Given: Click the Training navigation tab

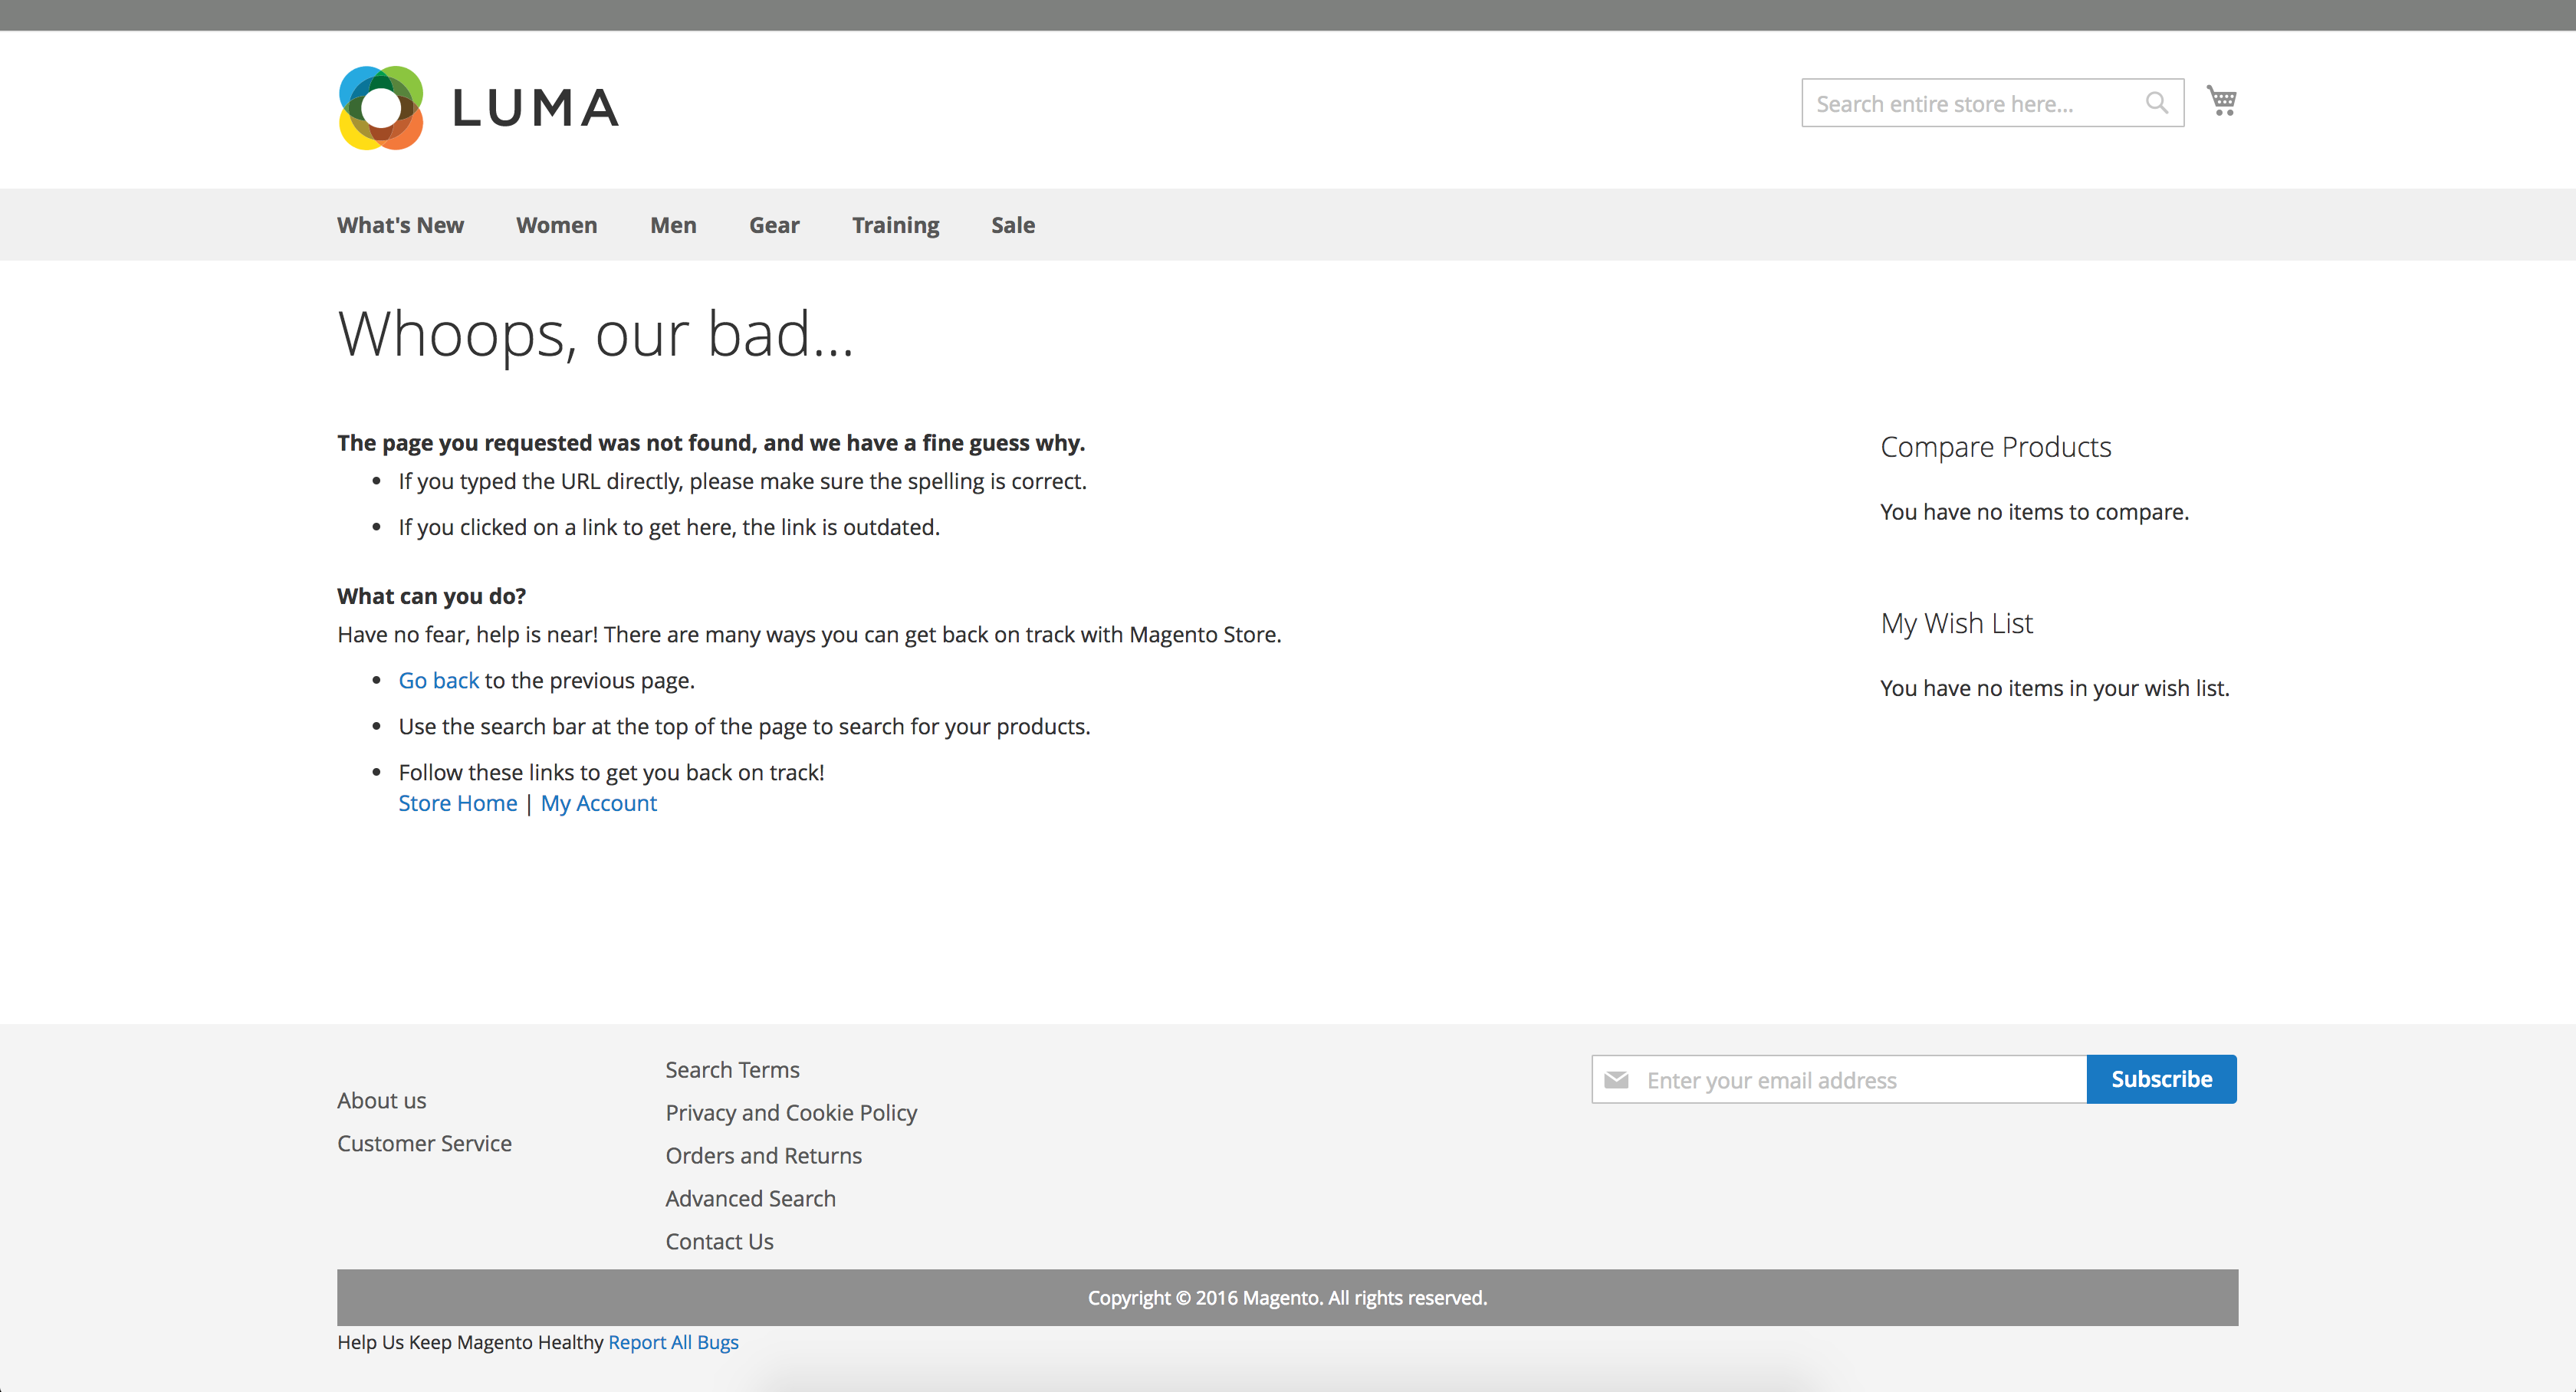Looking at the screenshot, I should pyautogui.click(x=896, y=225).
